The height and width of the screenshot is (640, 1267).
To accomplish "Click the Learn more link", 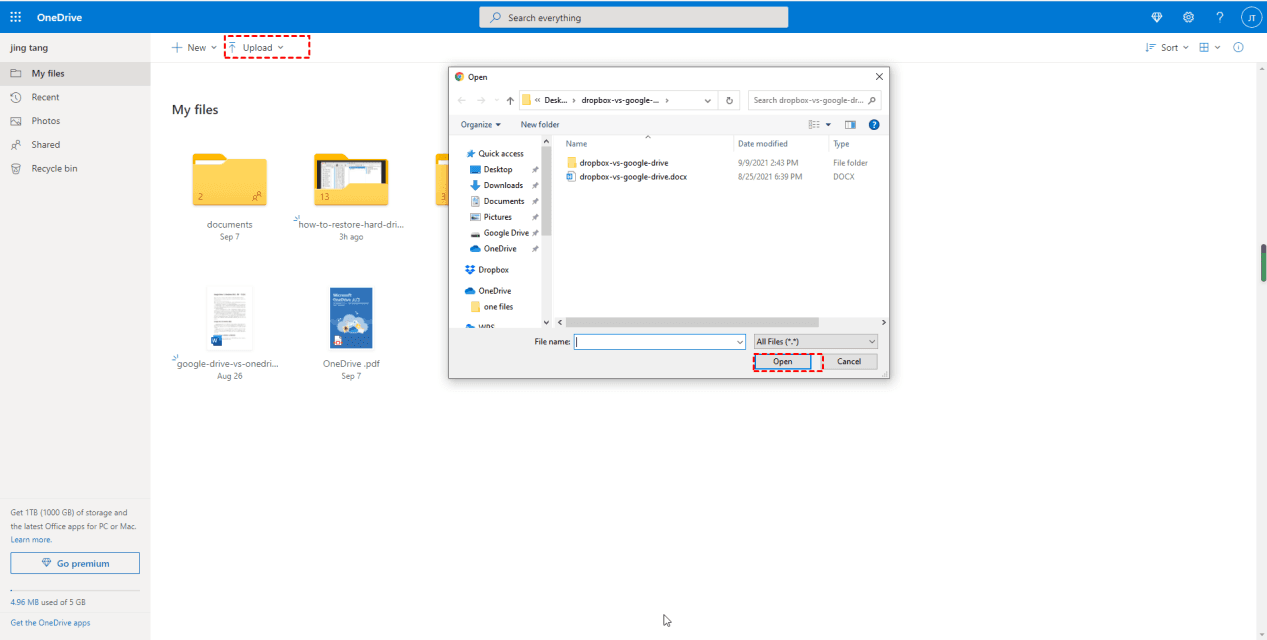I will [x=31, y=539].
